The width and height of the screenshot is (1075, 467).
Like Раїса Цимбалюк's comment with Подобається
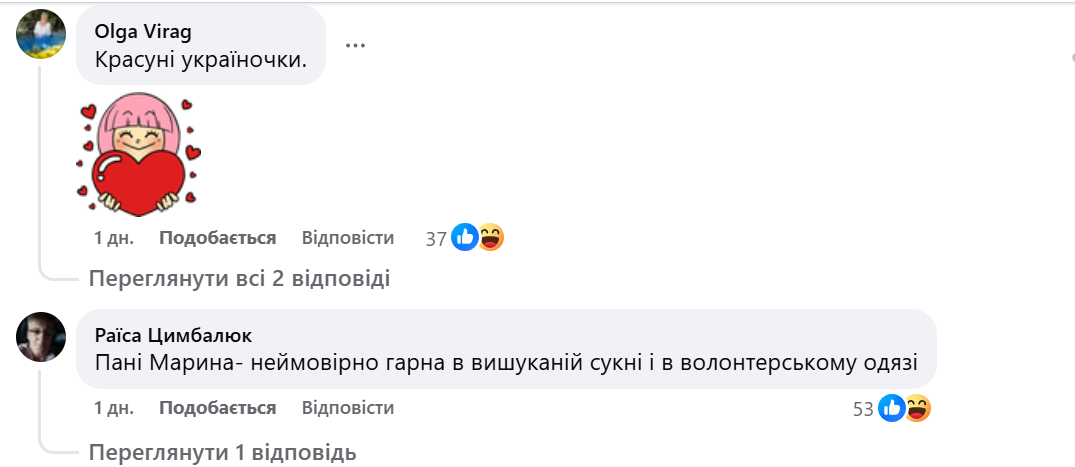coord(217,408)
